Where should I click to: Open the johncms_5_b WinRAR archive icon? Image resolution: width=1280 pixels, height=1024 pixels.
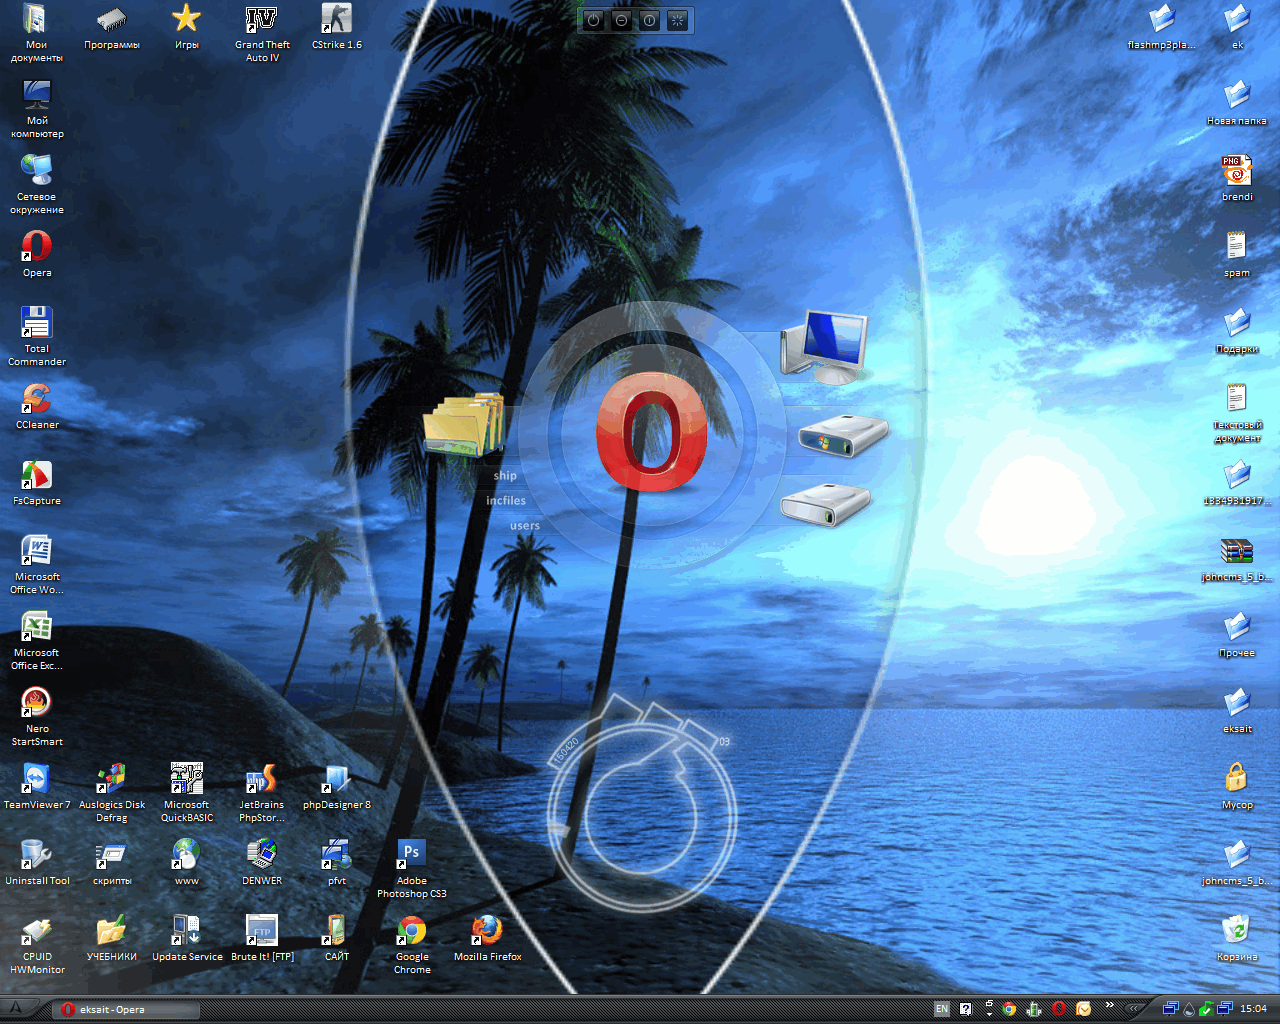point(1237,558)
